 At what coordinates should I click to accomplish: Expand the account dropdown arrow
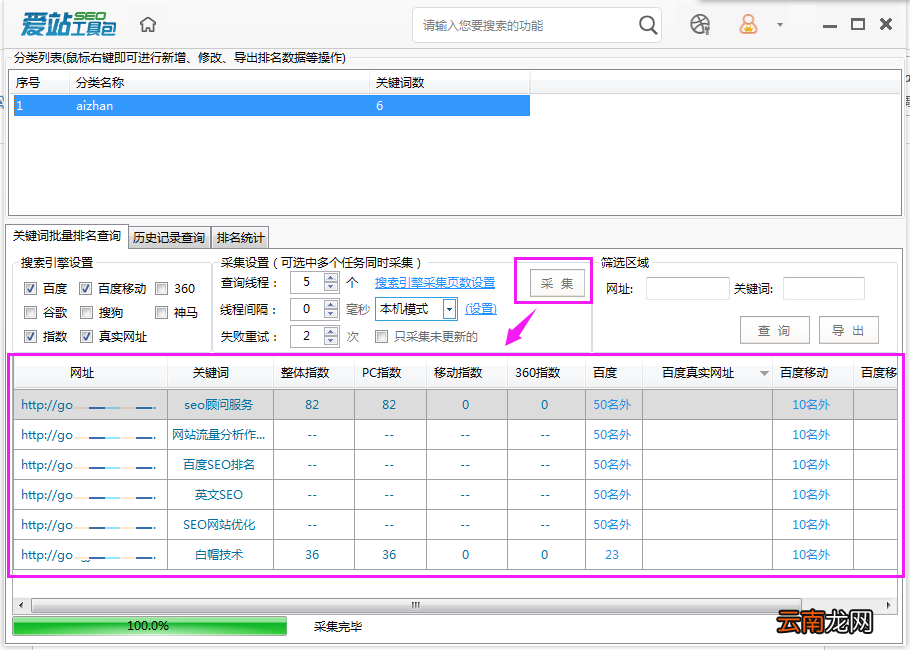coord(780,25)
